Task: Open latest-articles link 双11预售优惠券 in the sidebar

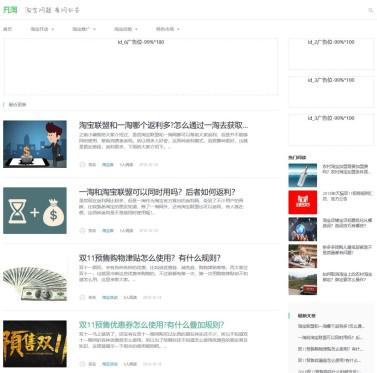Action: tap(329, 360)
